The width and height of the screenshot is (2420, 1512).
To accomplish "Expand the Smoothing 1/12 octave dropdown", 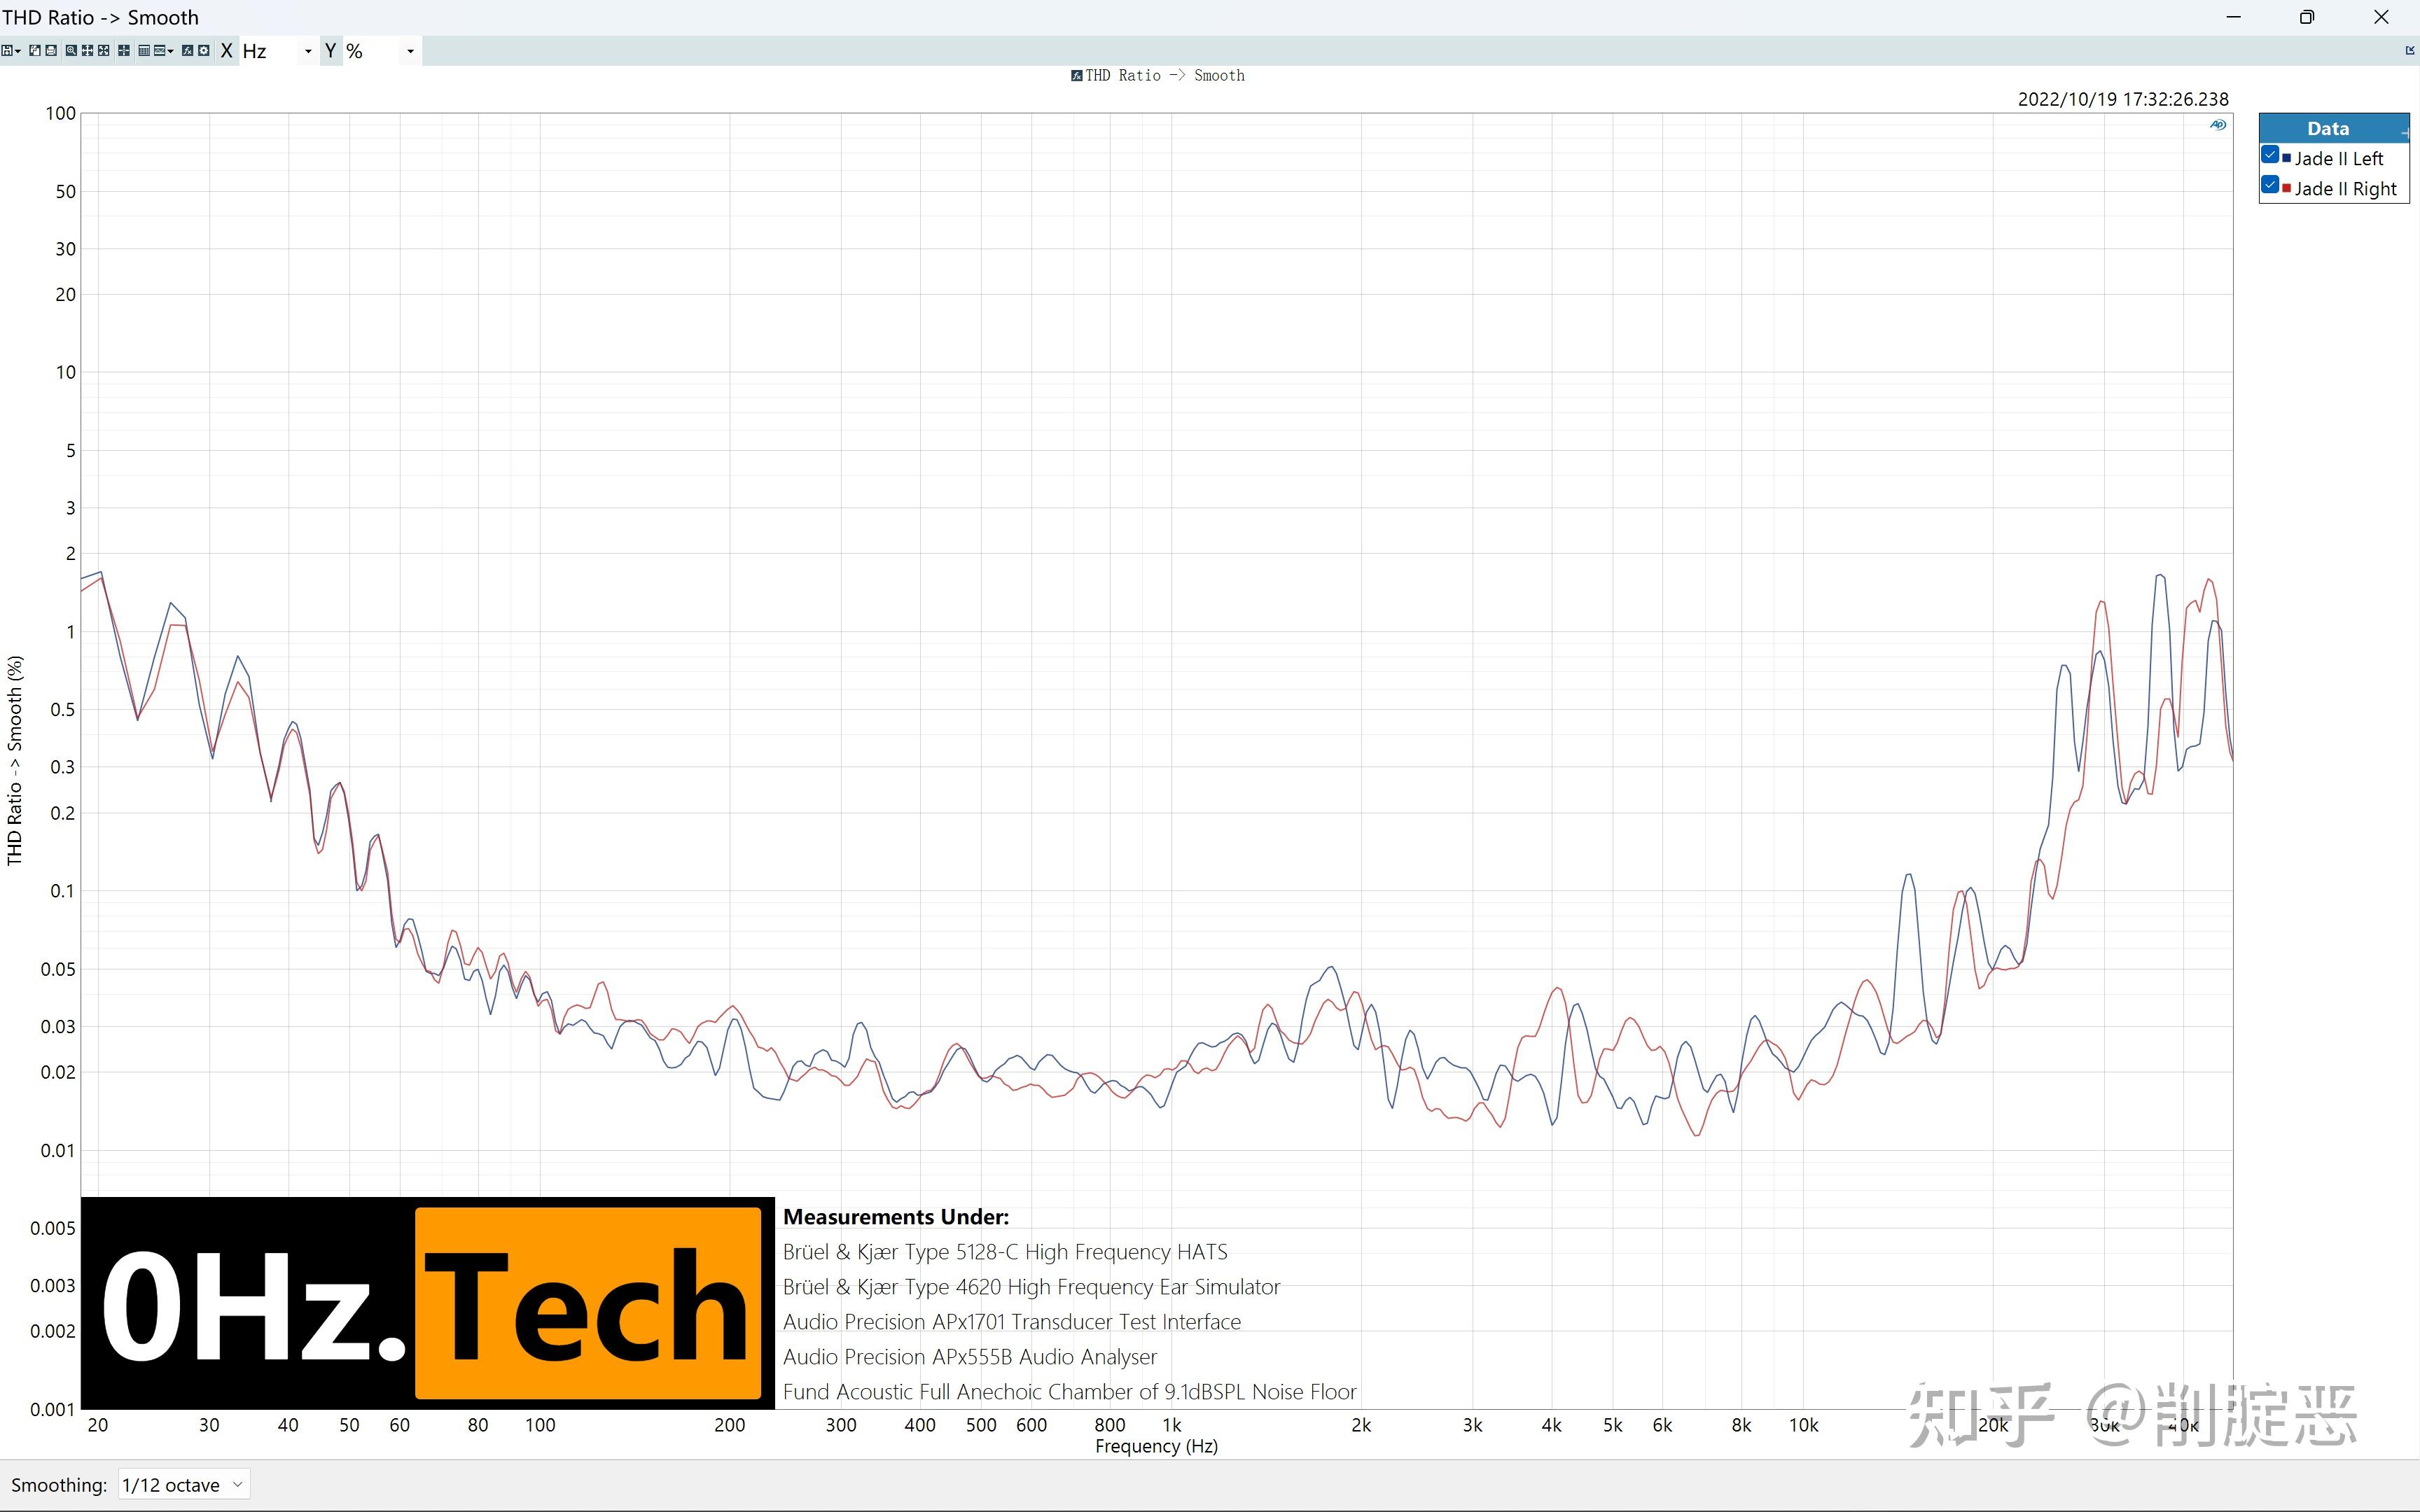I will 184,1485.
